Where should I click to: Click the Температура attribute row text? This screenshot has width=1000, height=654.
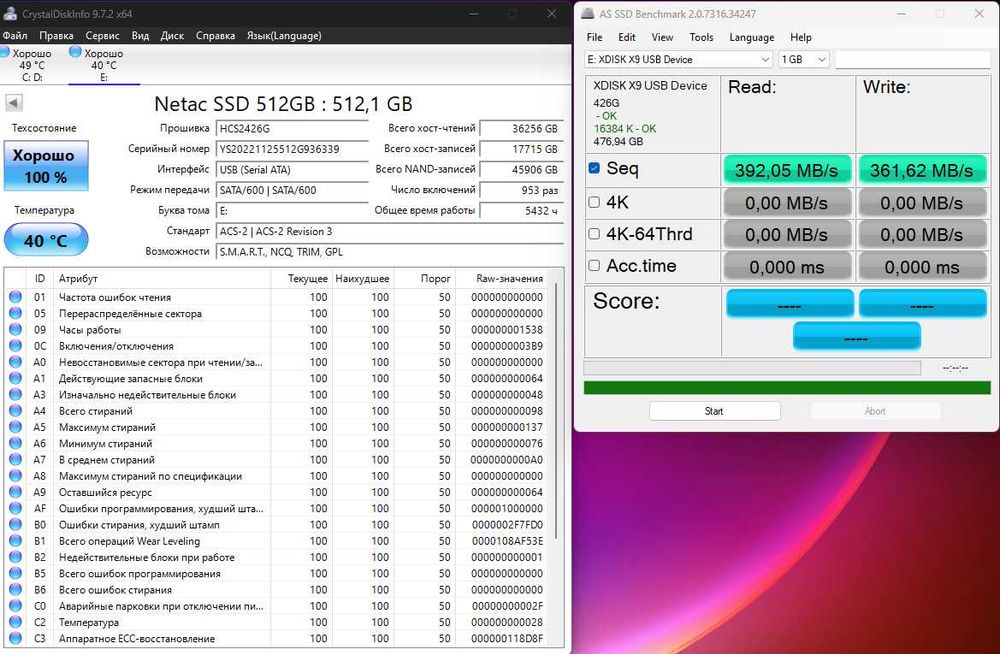coord(89,622)
